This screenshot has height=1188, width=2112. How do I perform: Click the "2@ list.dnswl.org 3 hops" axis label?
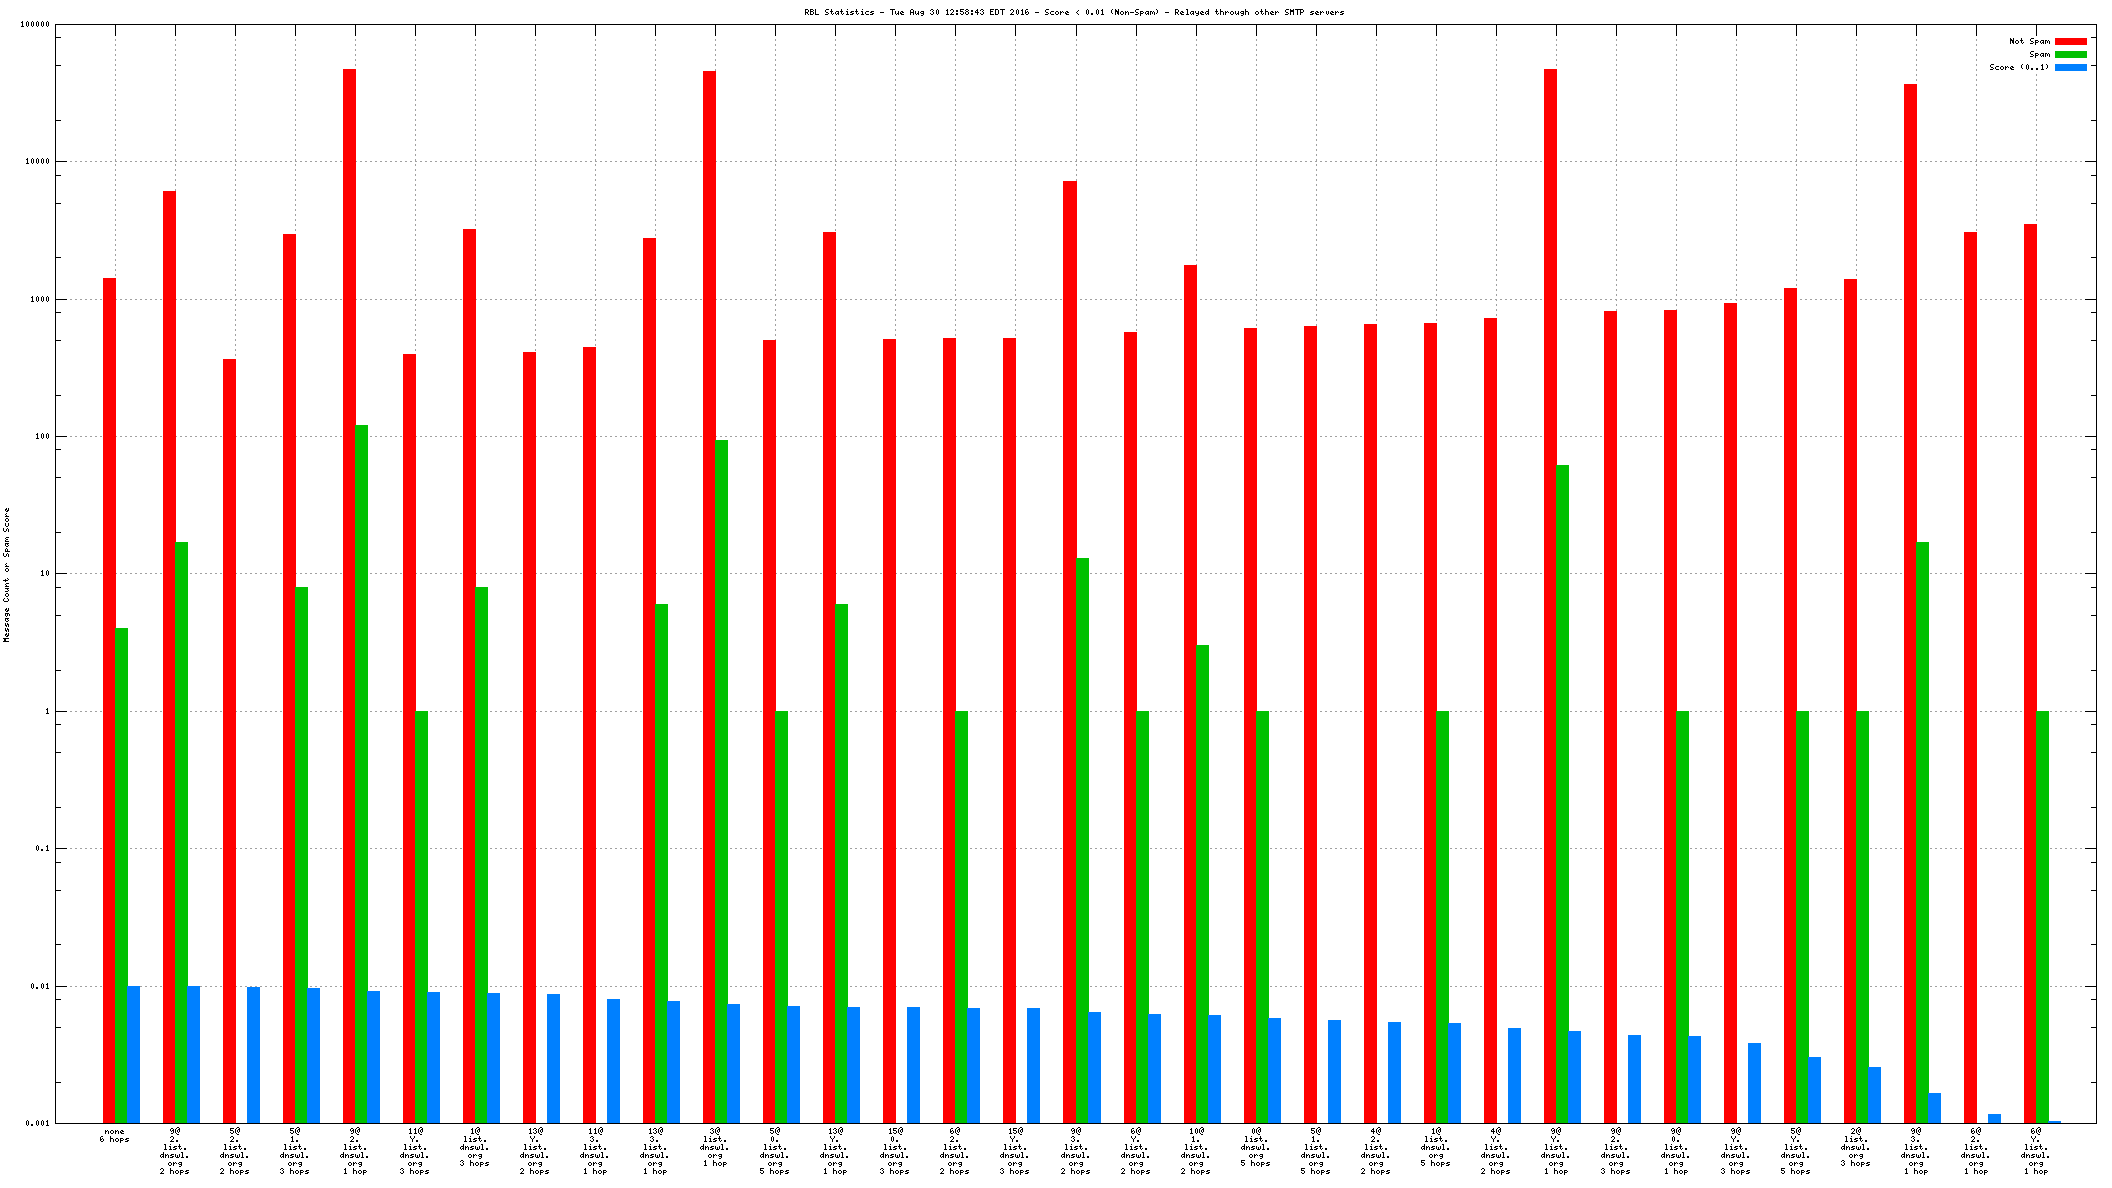(x=1856, y=1147)
